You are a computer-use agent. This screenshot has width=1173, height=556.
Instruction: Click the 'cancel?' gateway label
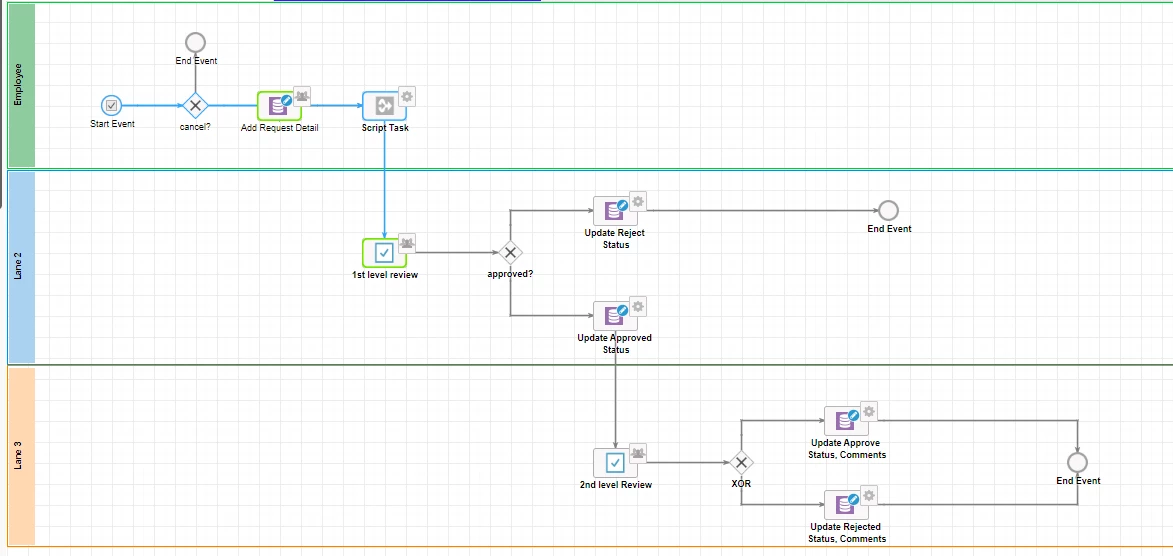(x=195, y=126)
